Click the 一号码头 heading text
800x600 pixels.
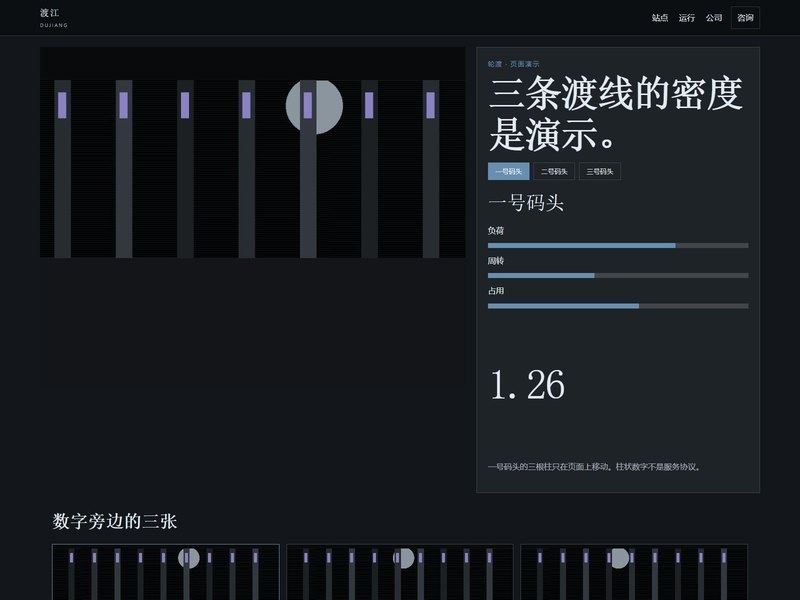click(526, 203)
